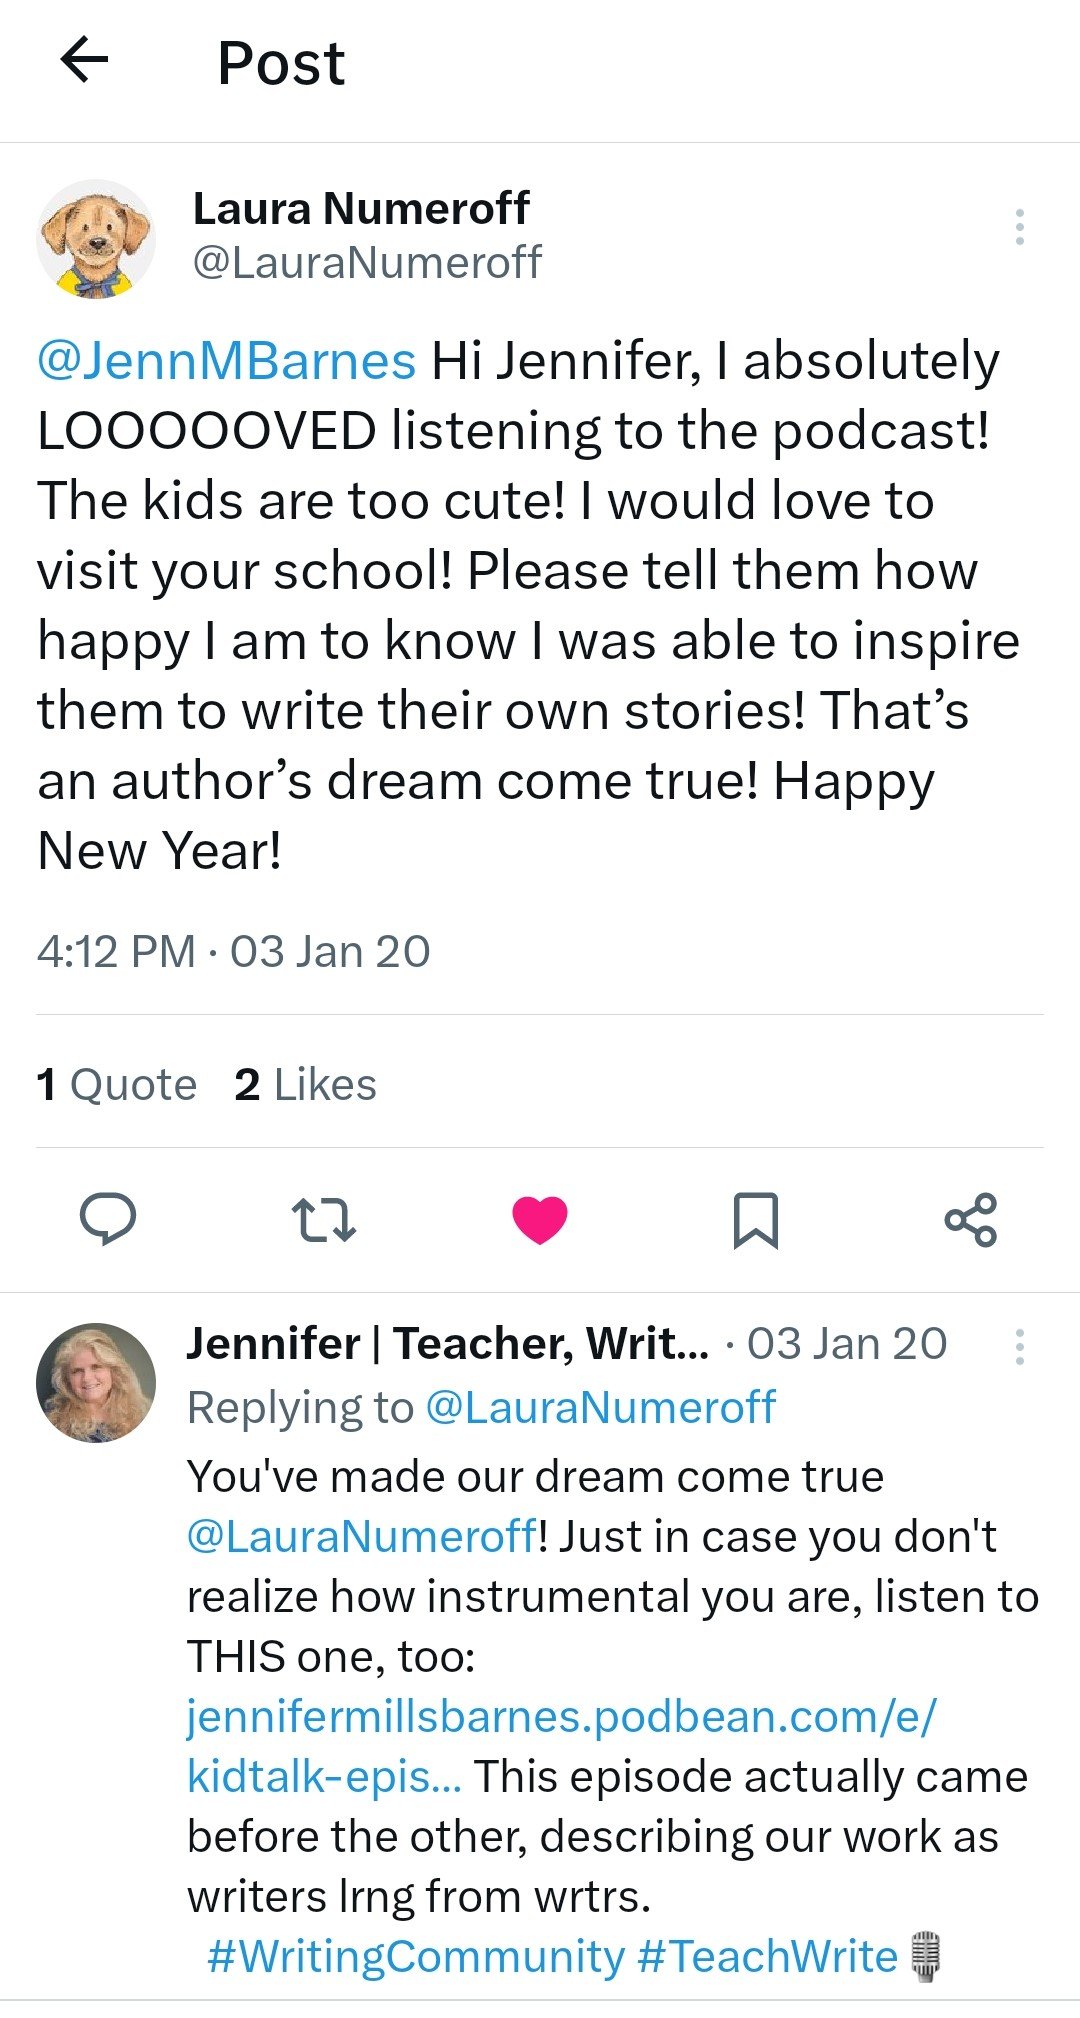Tap the @JennMBarnes mention

tap(226, 361)
